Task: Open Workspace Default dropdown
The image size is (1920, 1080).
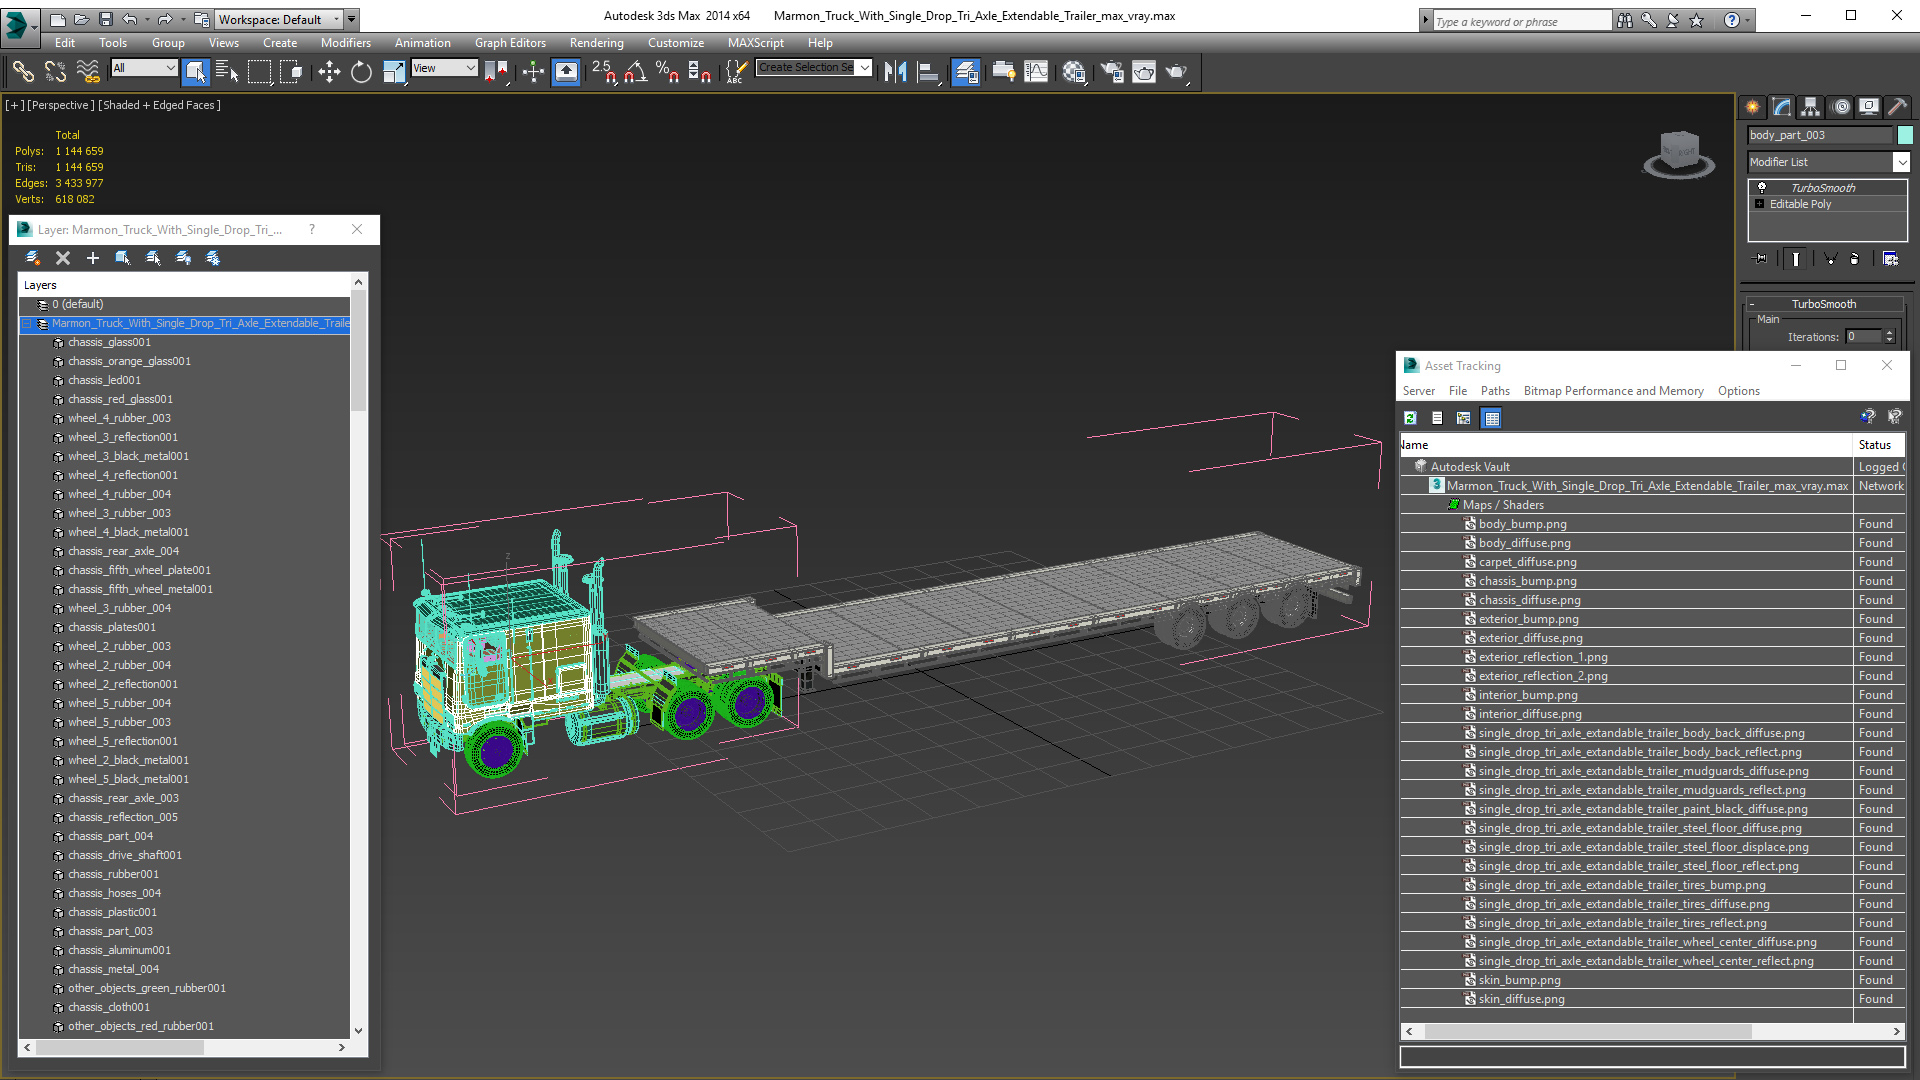Action: click(279, 19)
